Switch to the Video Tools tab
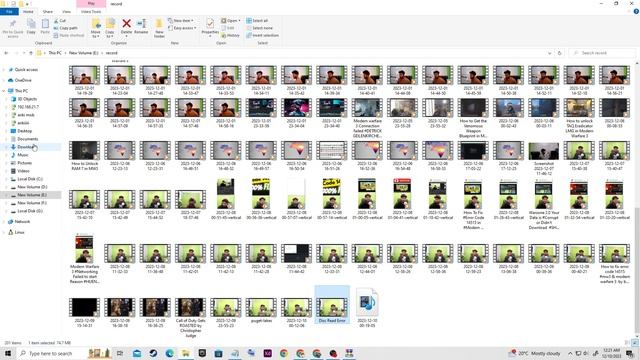Viewport: 640px width, 360px height. coord(91,11)
